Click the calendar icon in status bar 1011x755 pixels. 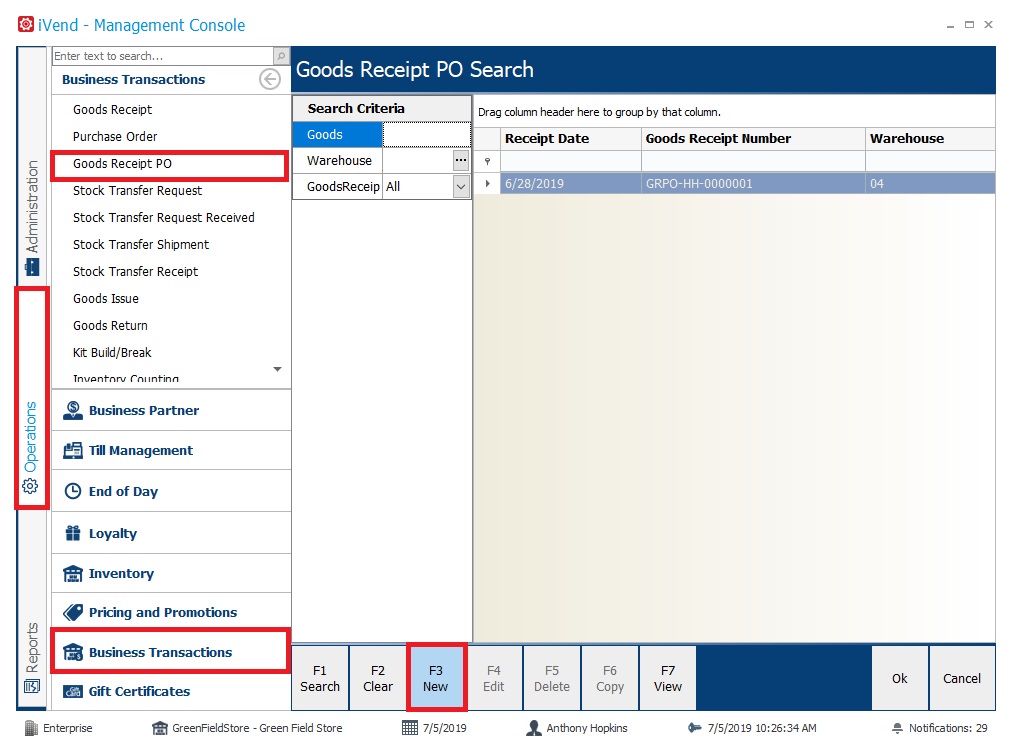click(x=409, y=728)
